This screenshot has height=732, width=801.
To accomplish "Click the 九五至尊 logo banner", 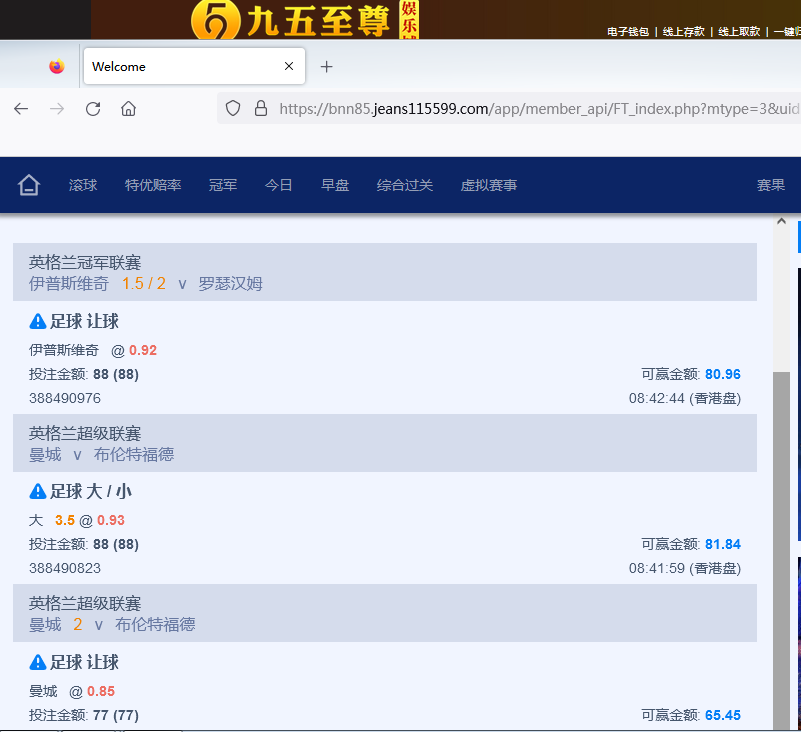I will point(305,19).
